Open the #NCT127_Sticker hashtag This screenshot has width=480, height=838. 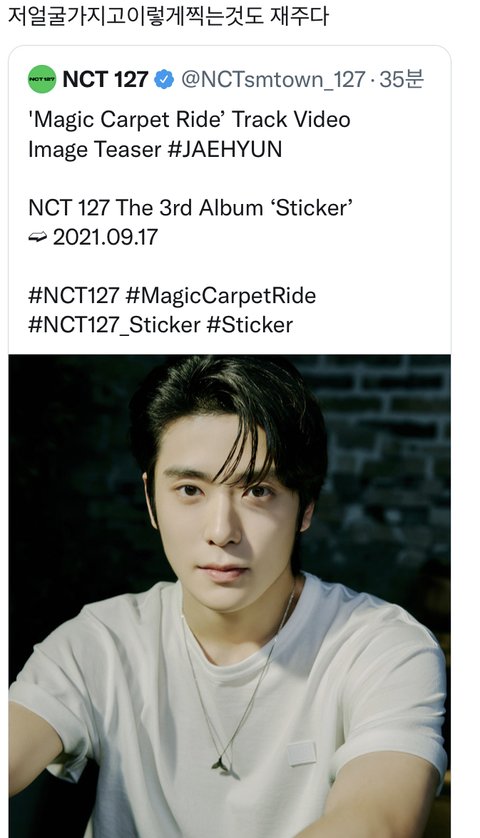114,325
